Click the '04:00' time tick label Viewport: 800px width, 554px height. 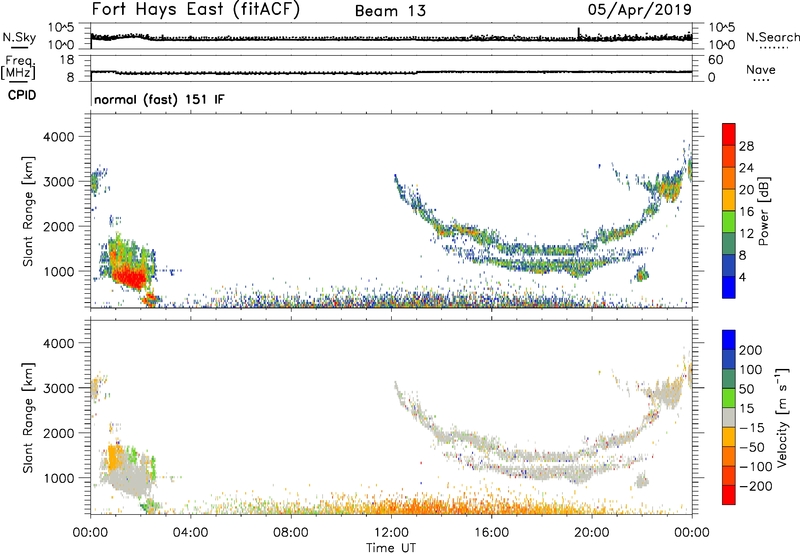(x=191, y=533)
